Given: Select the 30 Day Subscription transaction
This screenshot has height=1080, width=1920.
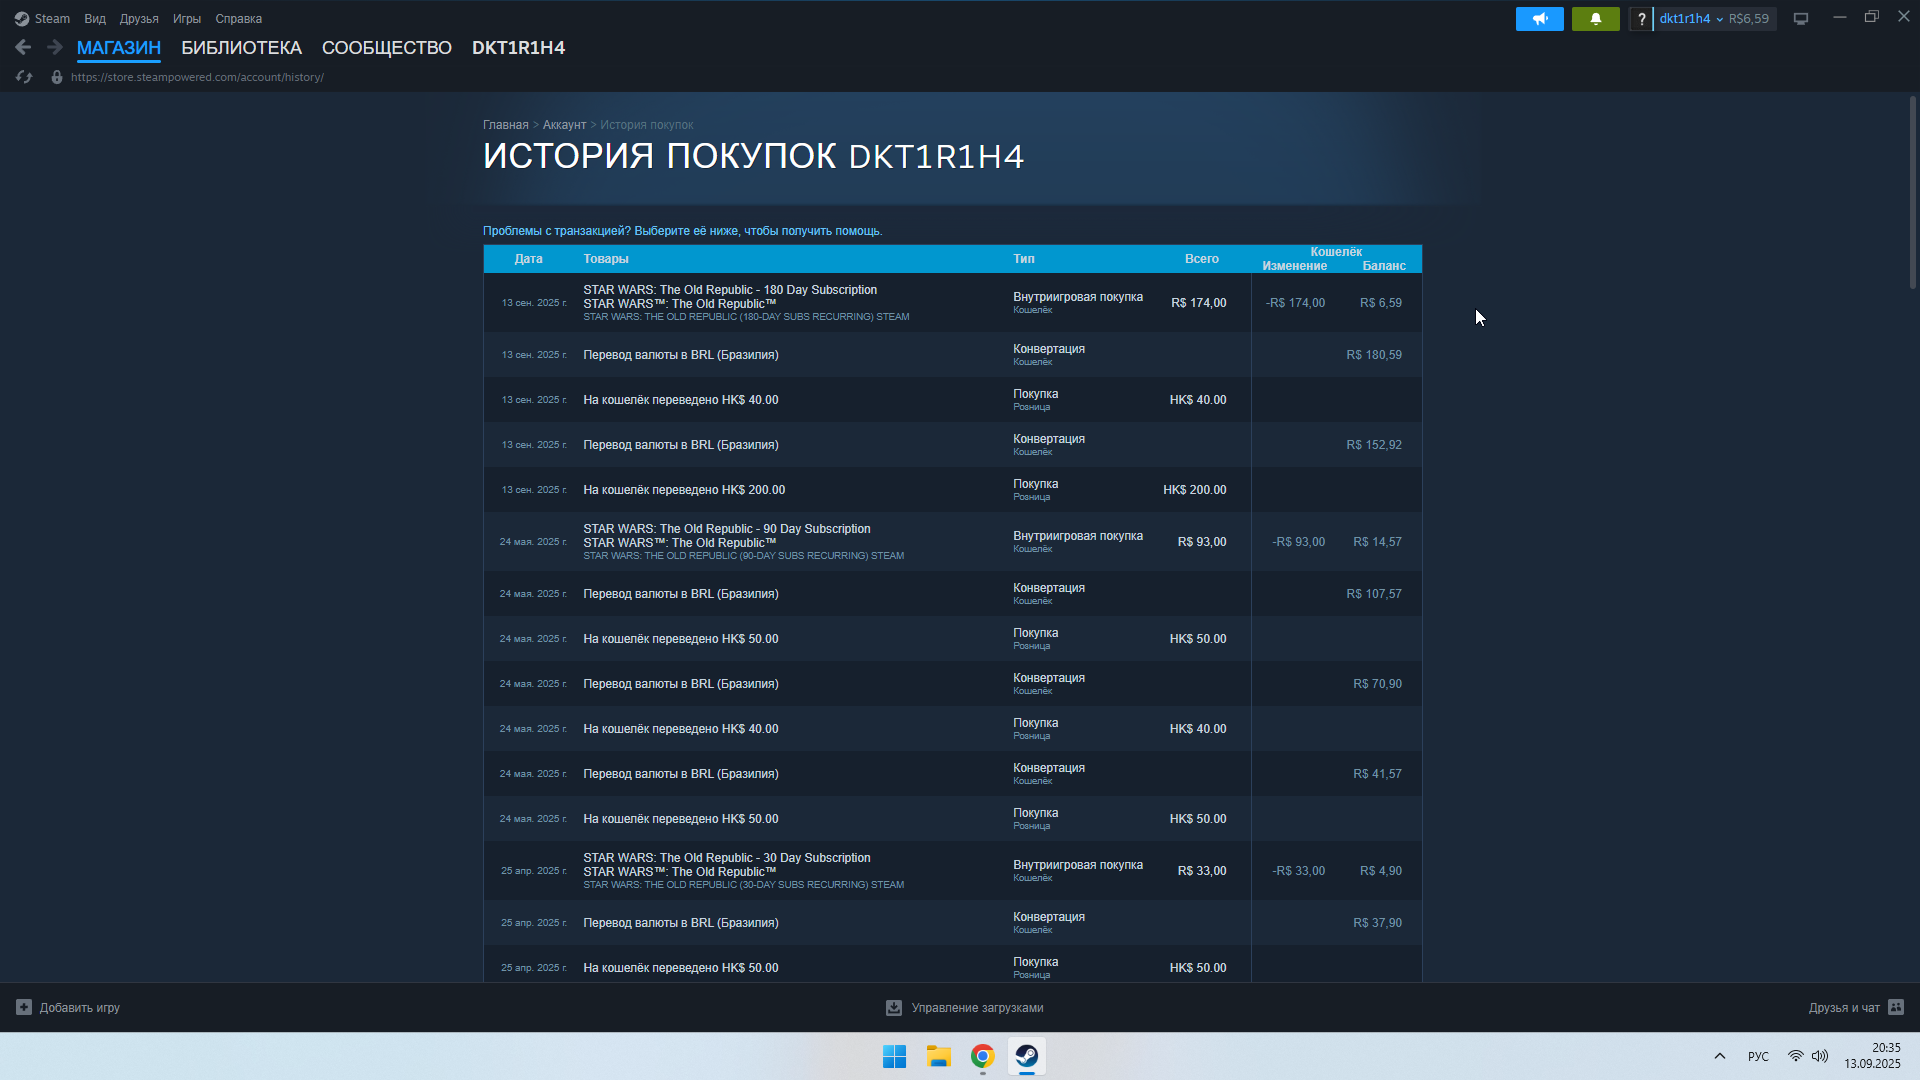Looking at the screenshot, I should pyautogui.click(x=952, y=871).
